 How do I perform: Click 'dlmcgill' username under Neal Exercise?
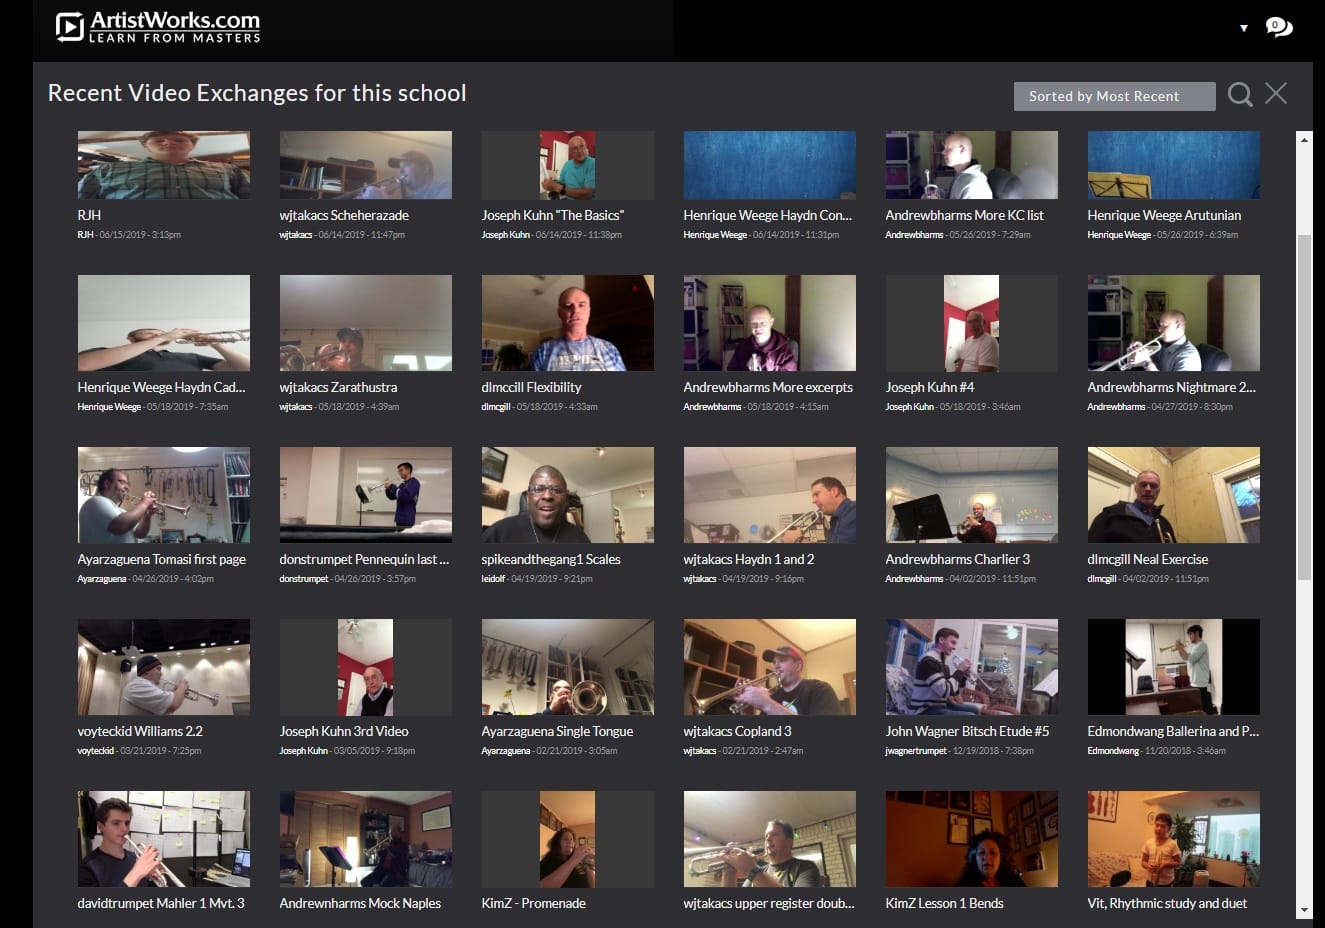point(1102,579)
